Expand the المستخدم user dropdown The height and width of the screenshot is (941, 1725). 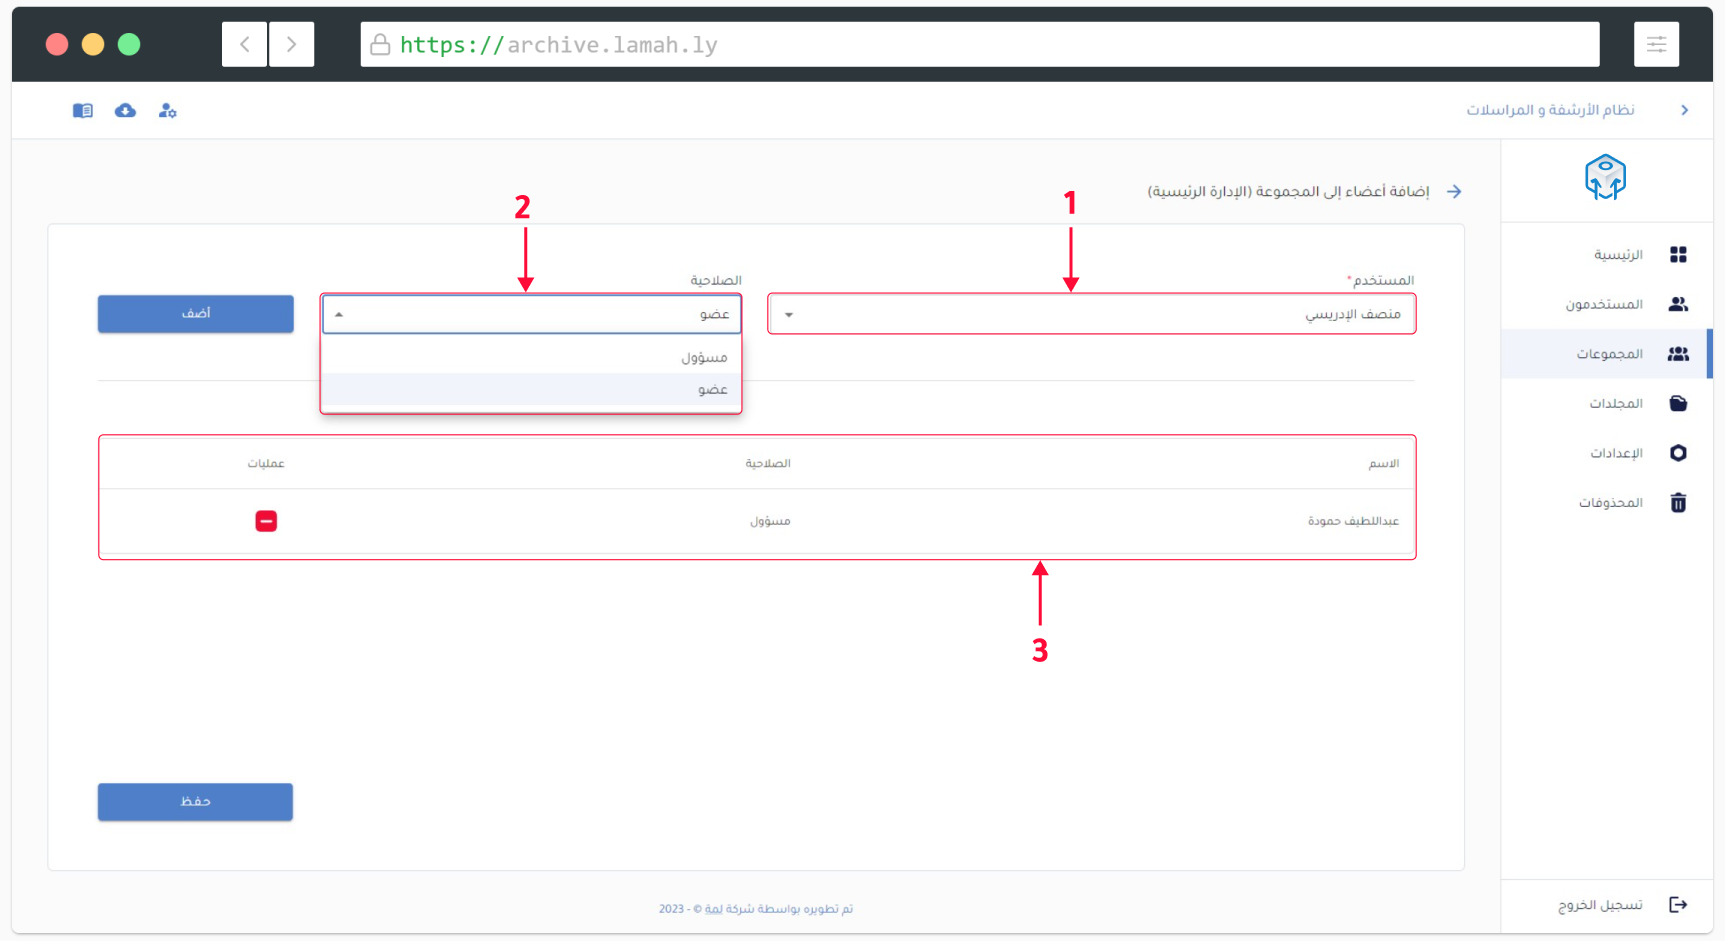click(1091, 314)
